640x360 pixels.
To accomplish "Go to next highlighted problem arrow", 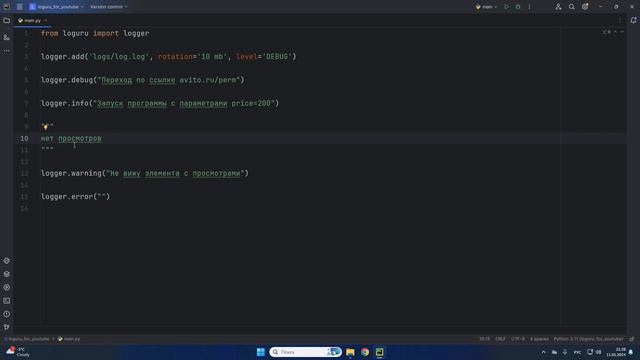I will coord(622,32).
